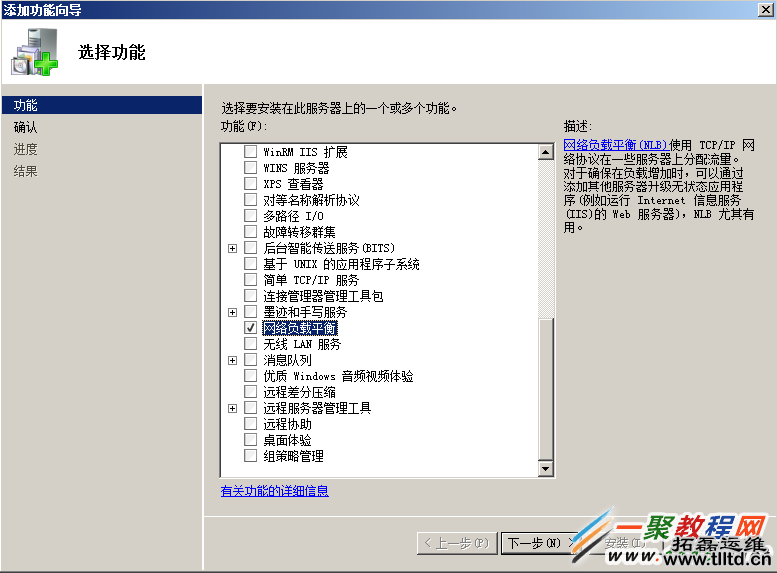The width and height of the screenshot is (777, 573).
Task: Tick the 远程协助 checkbox
Action: 251,424
